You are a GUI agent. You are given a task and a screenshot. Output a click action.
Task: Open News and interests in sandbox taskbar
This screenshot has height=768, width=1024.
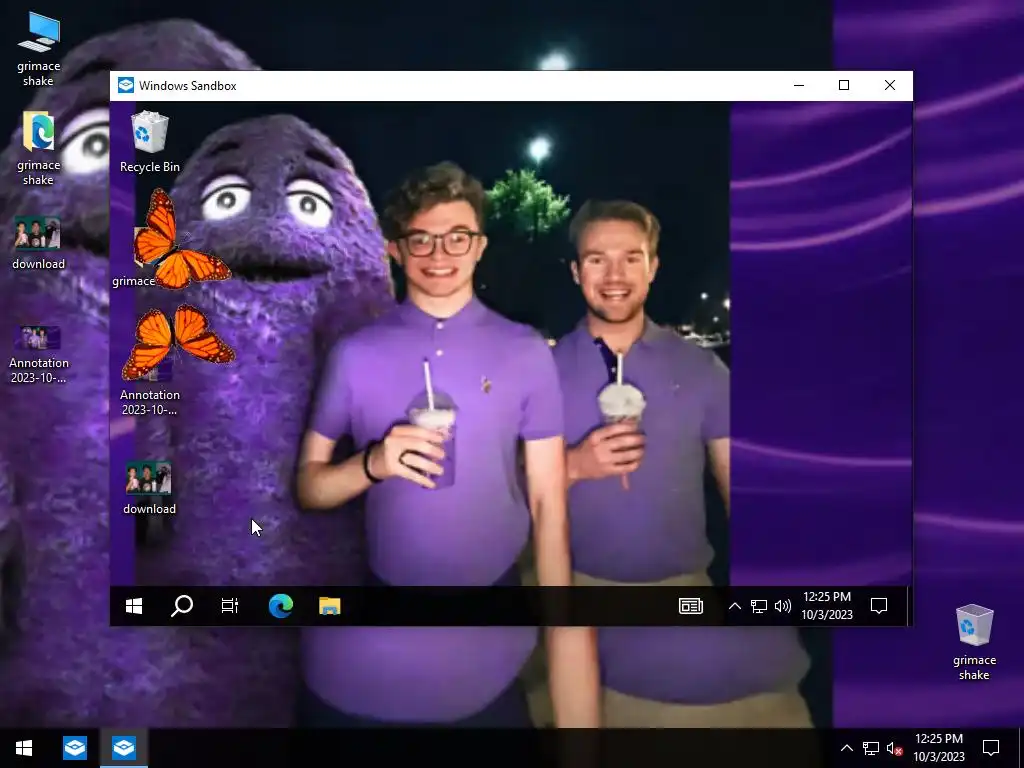(x=691, y=606)
